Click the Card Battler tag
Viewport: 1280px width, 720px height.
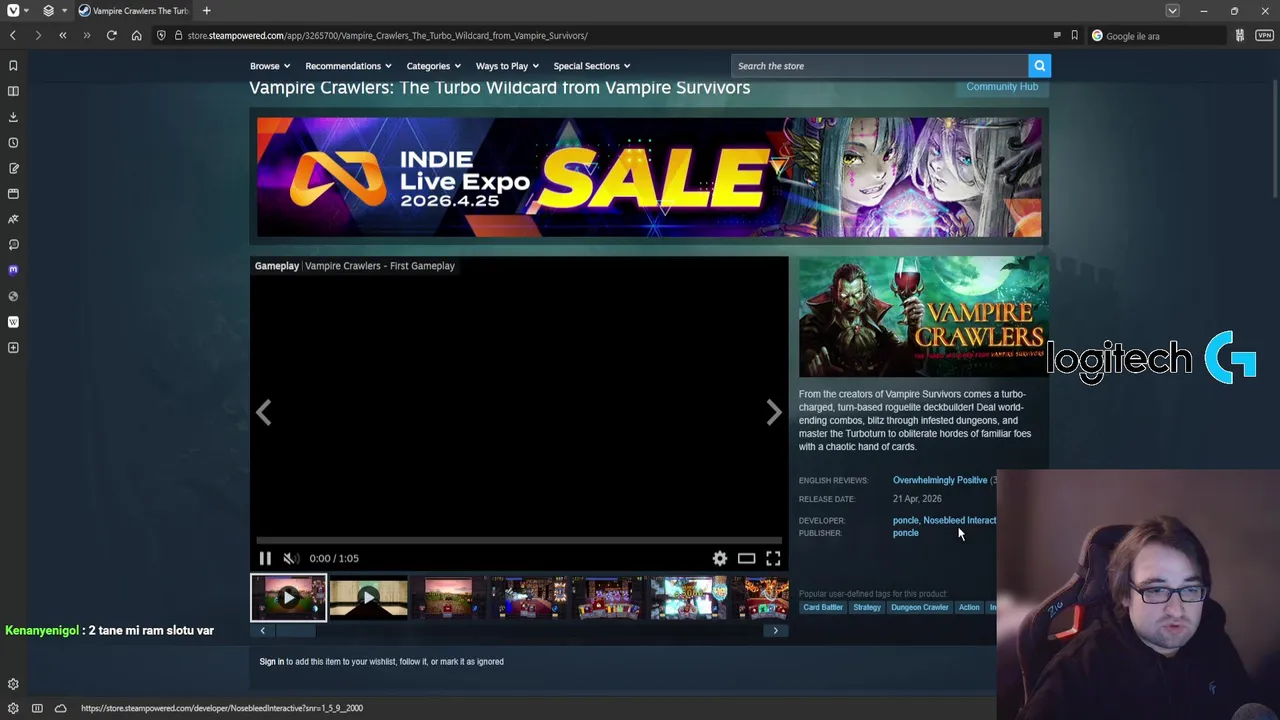(823, 607)
